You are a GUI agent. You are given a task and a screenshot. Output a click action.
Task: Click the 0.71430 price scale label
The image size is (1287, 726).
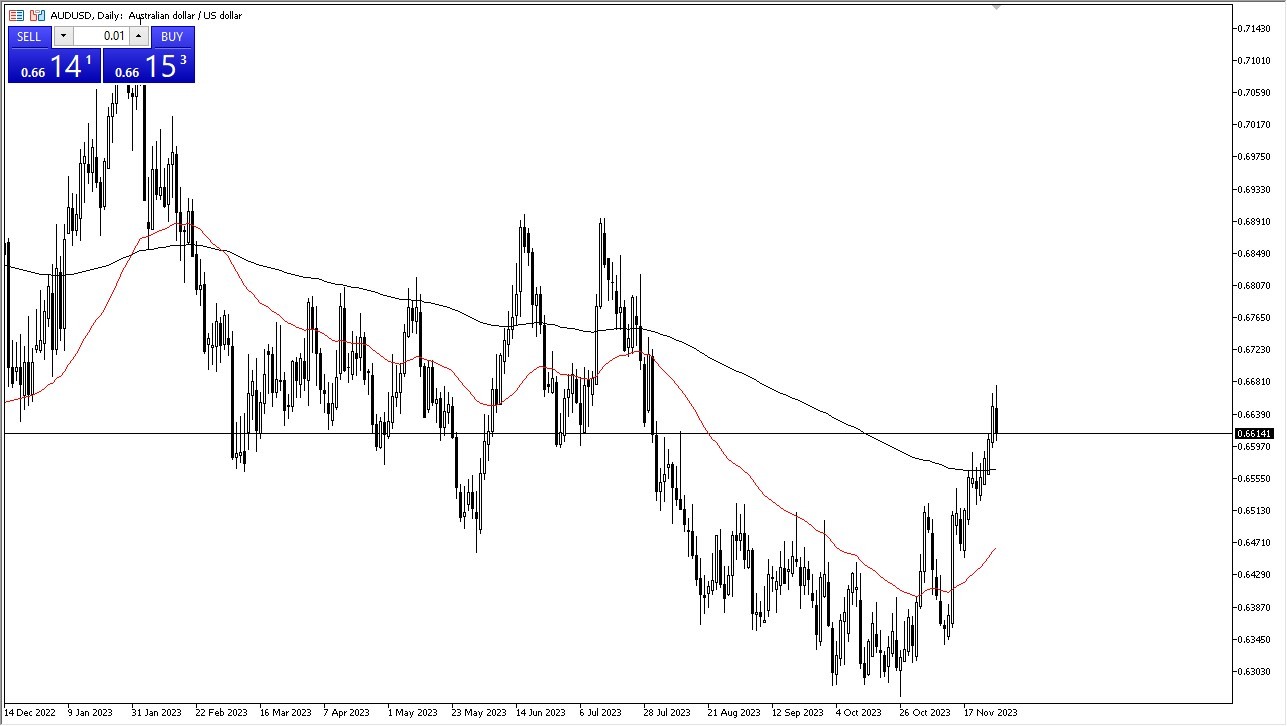pos(1255,28)
